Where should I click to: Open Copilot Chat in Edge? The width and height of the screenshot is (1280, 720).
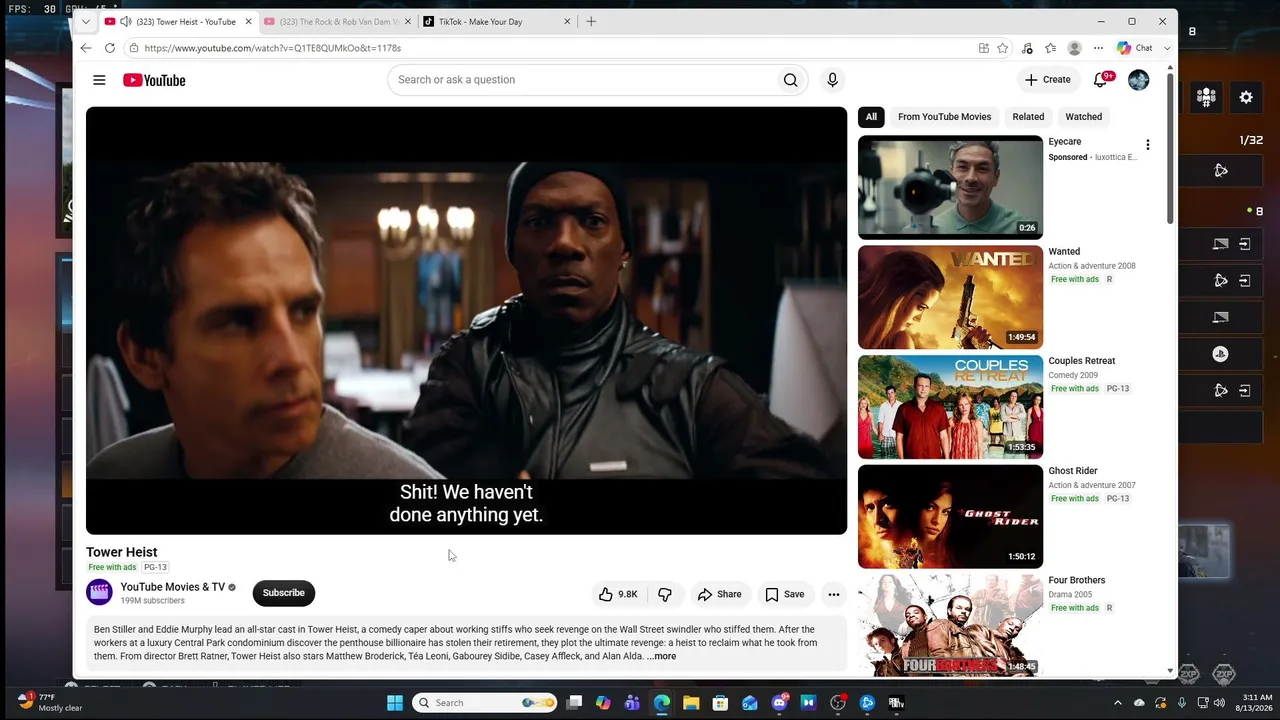[x=1135, y=48]
